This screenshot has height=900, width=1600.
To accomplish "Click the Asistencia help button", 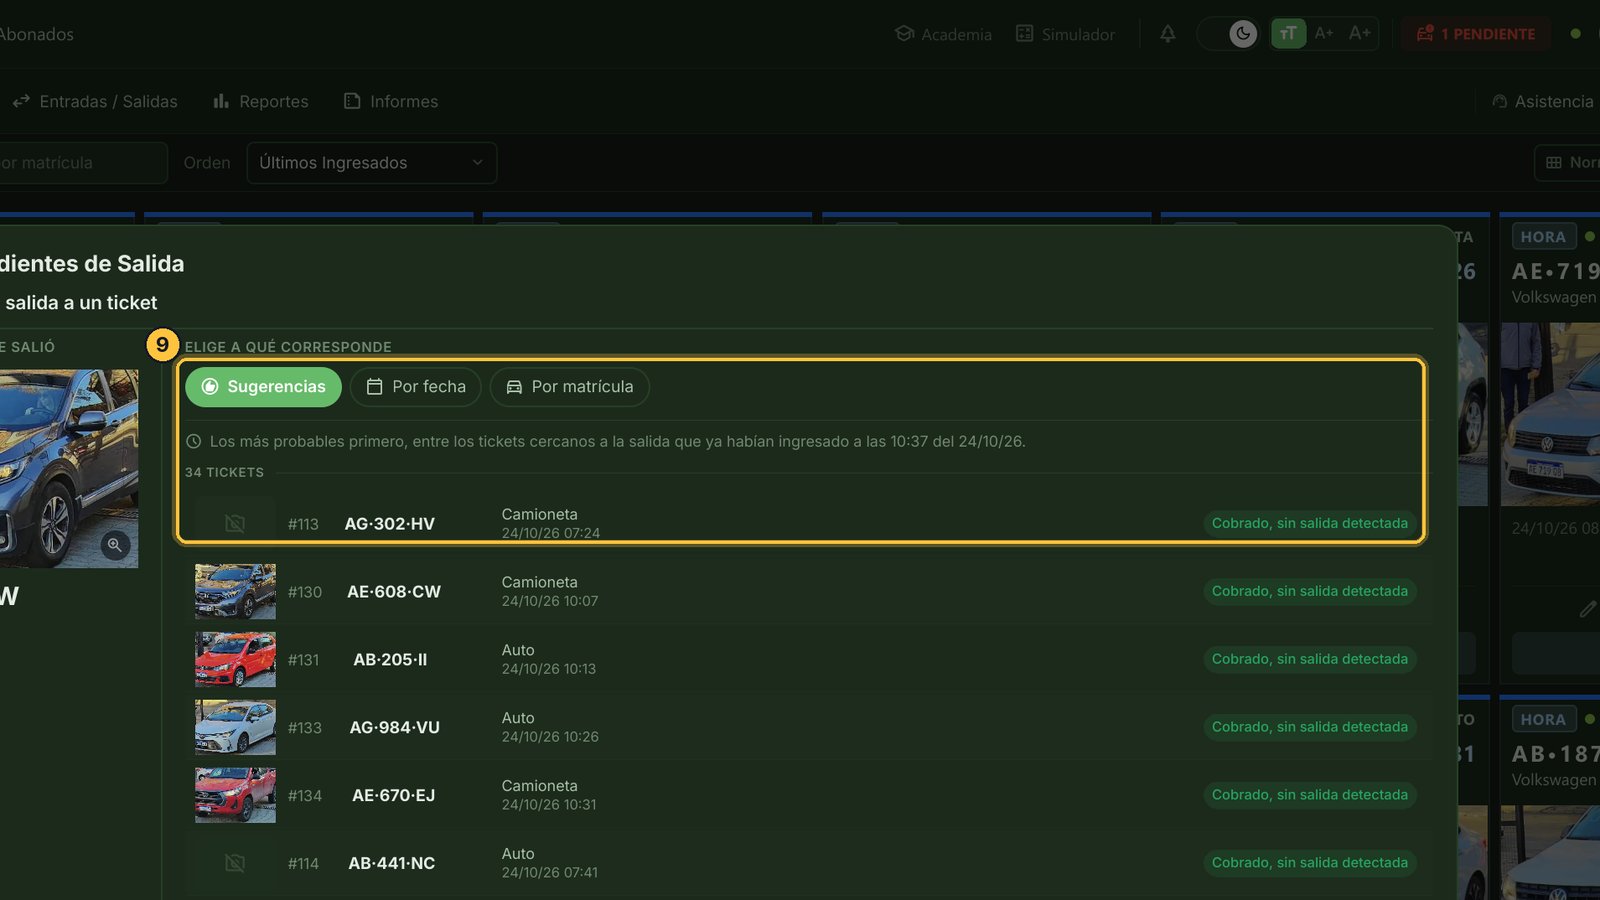I will pyautogui.click(x=1544, y=102).
